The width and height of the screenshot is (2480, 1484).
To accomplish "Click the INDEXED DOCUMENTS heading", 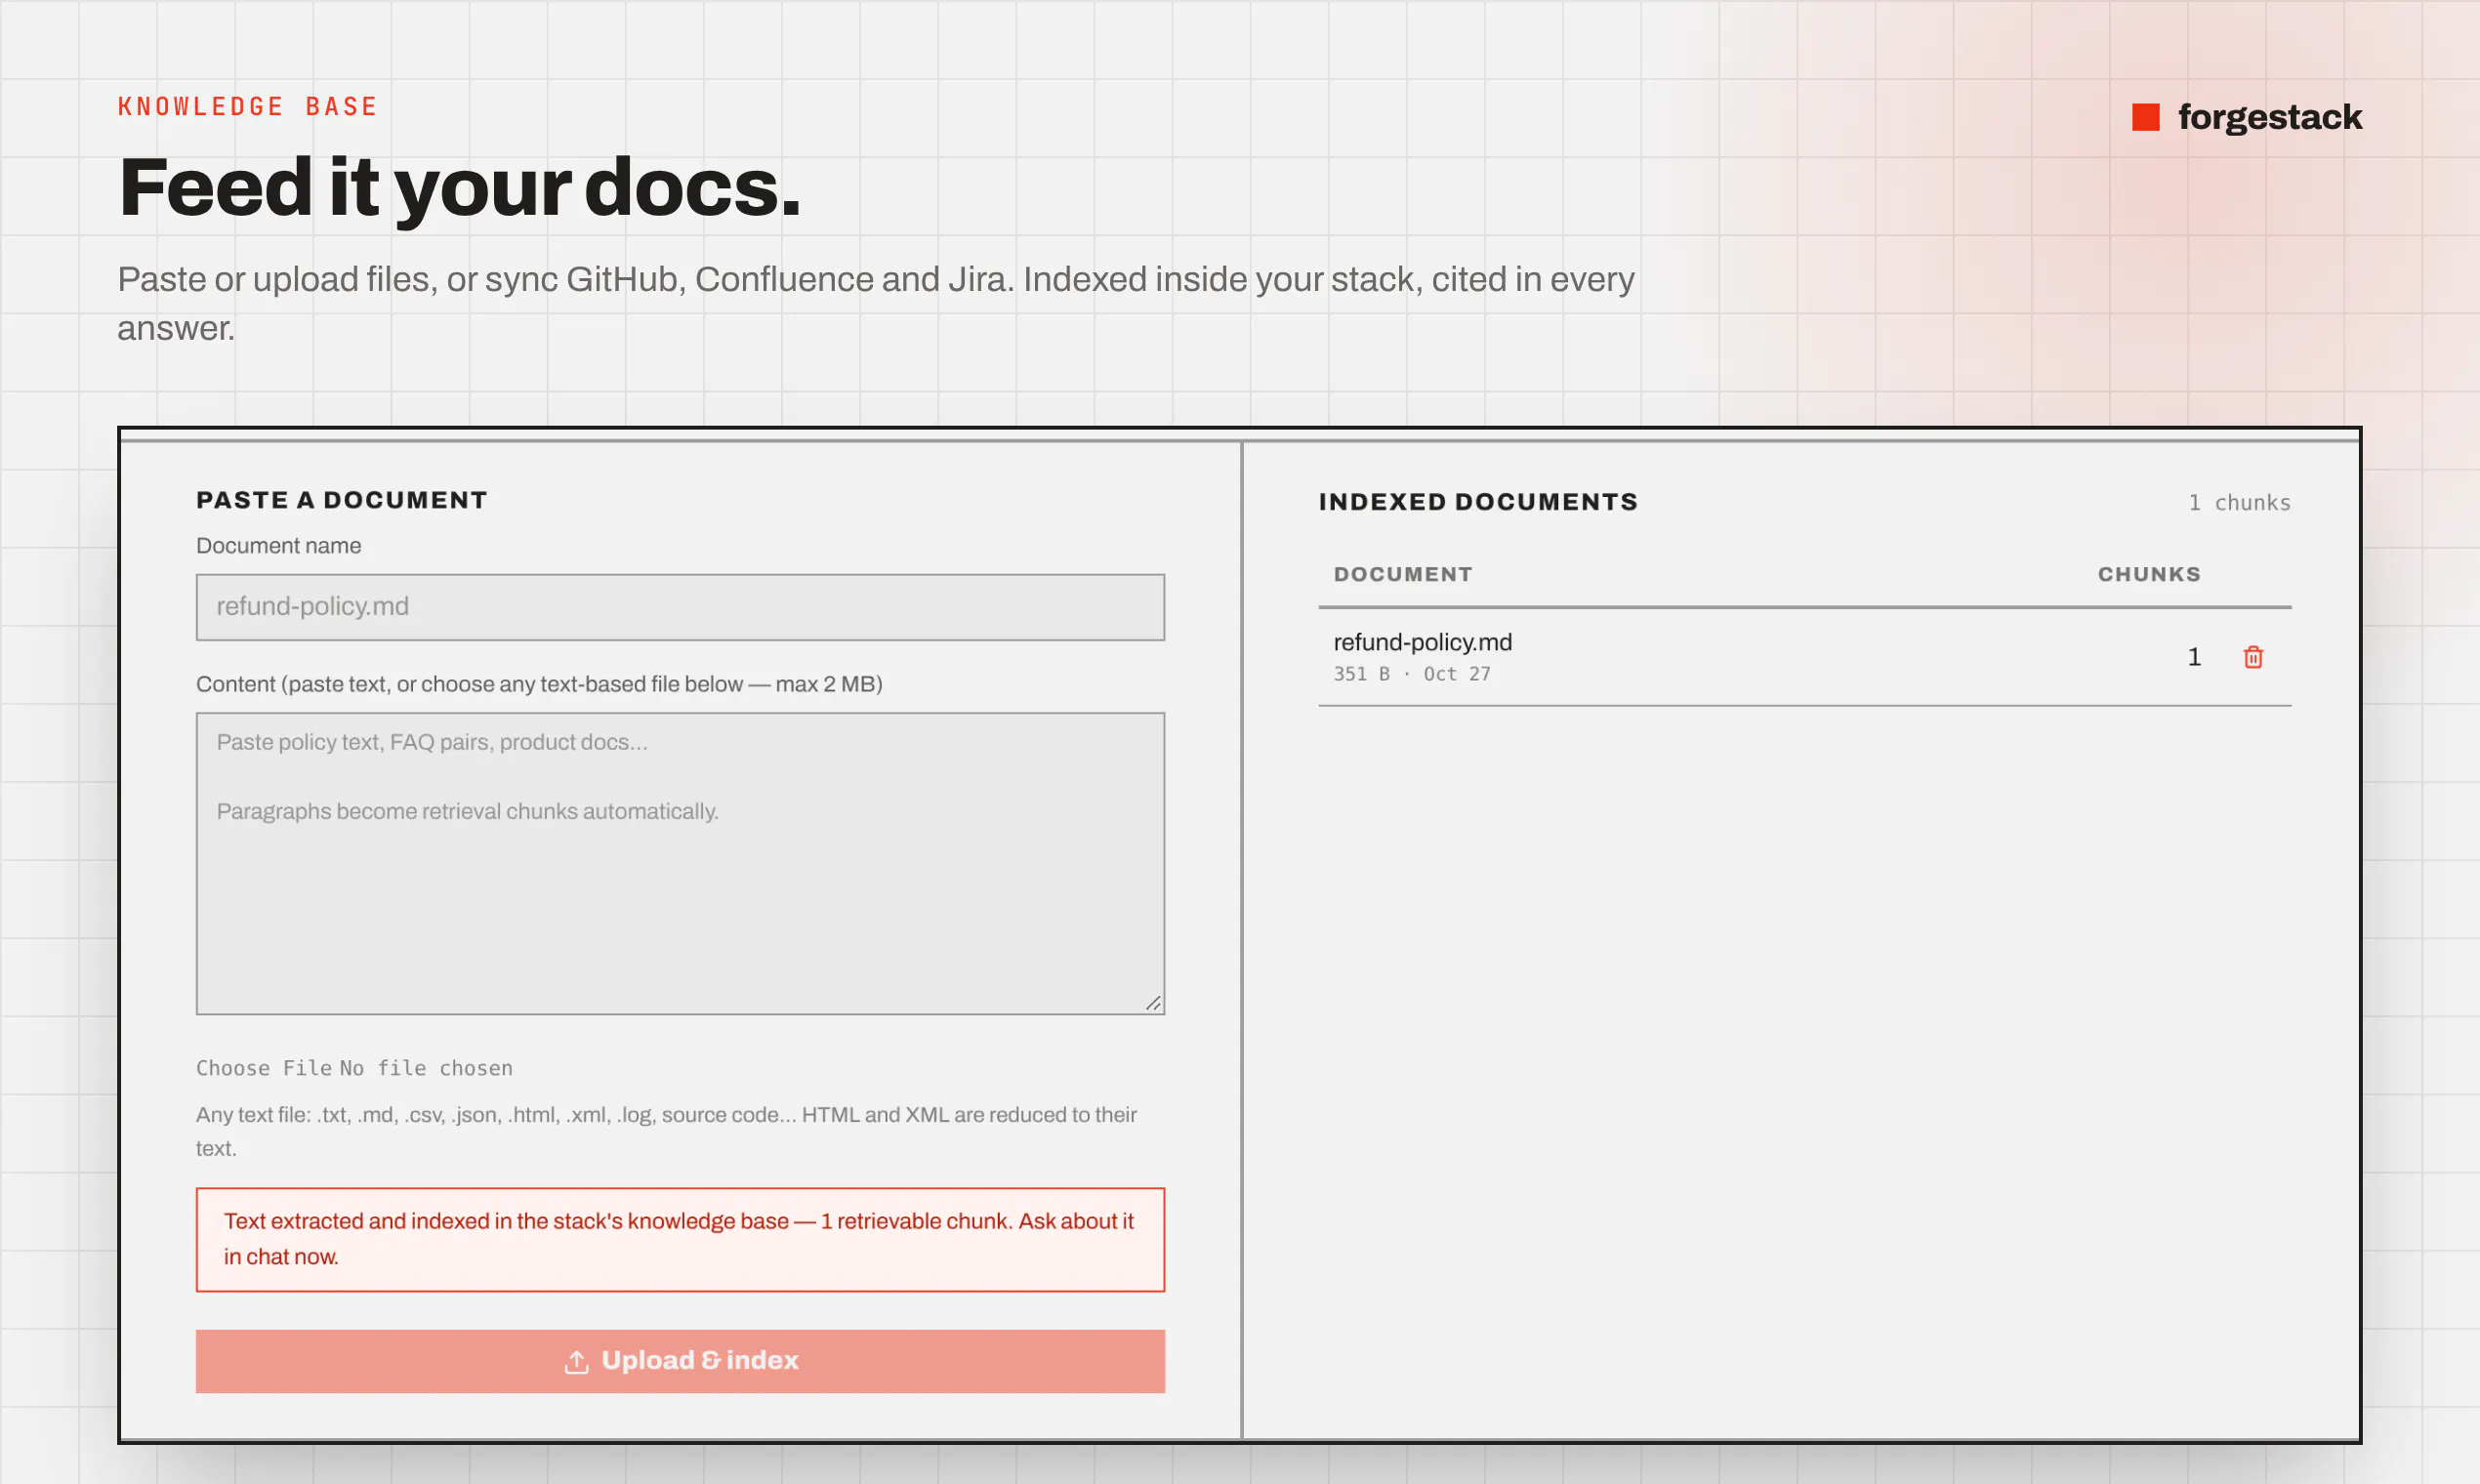I will [1478, 502].
